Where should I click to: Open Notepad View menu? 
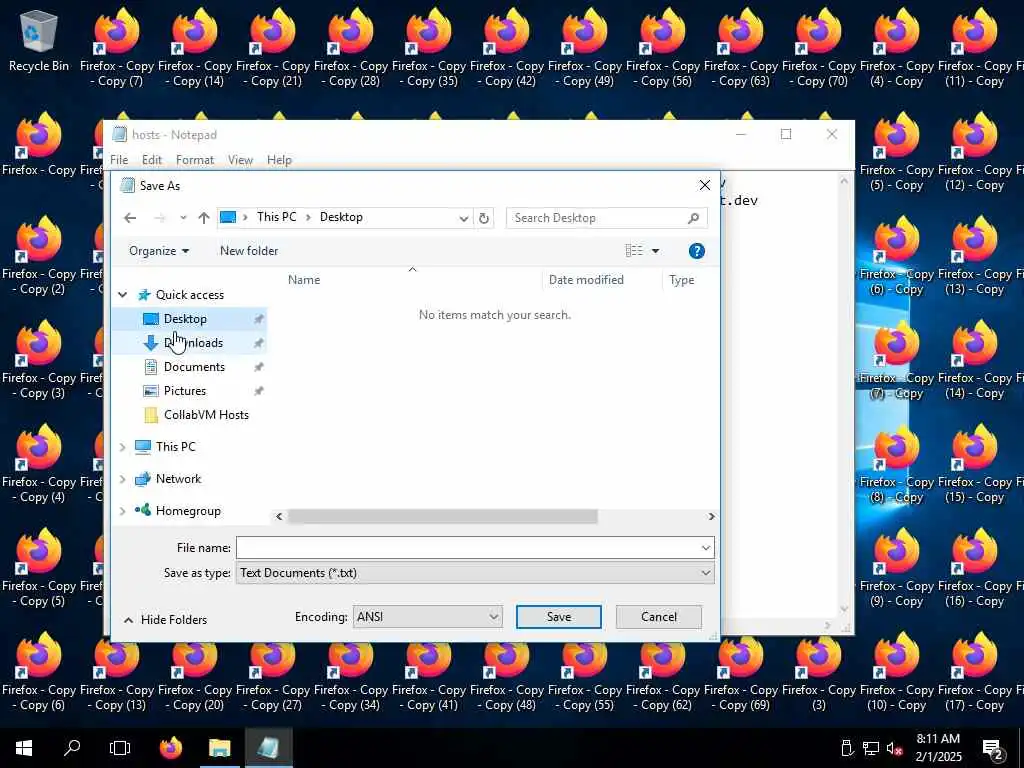click(240, 160)
